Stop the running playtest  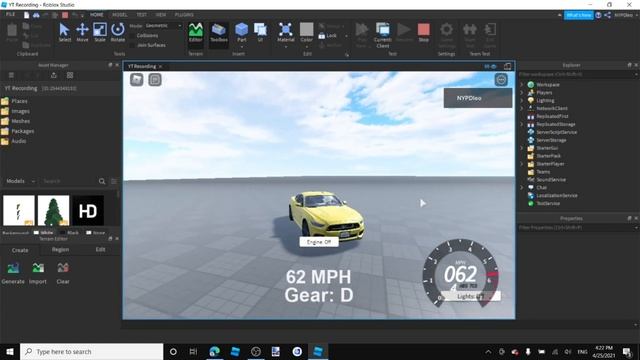point(424,32)
